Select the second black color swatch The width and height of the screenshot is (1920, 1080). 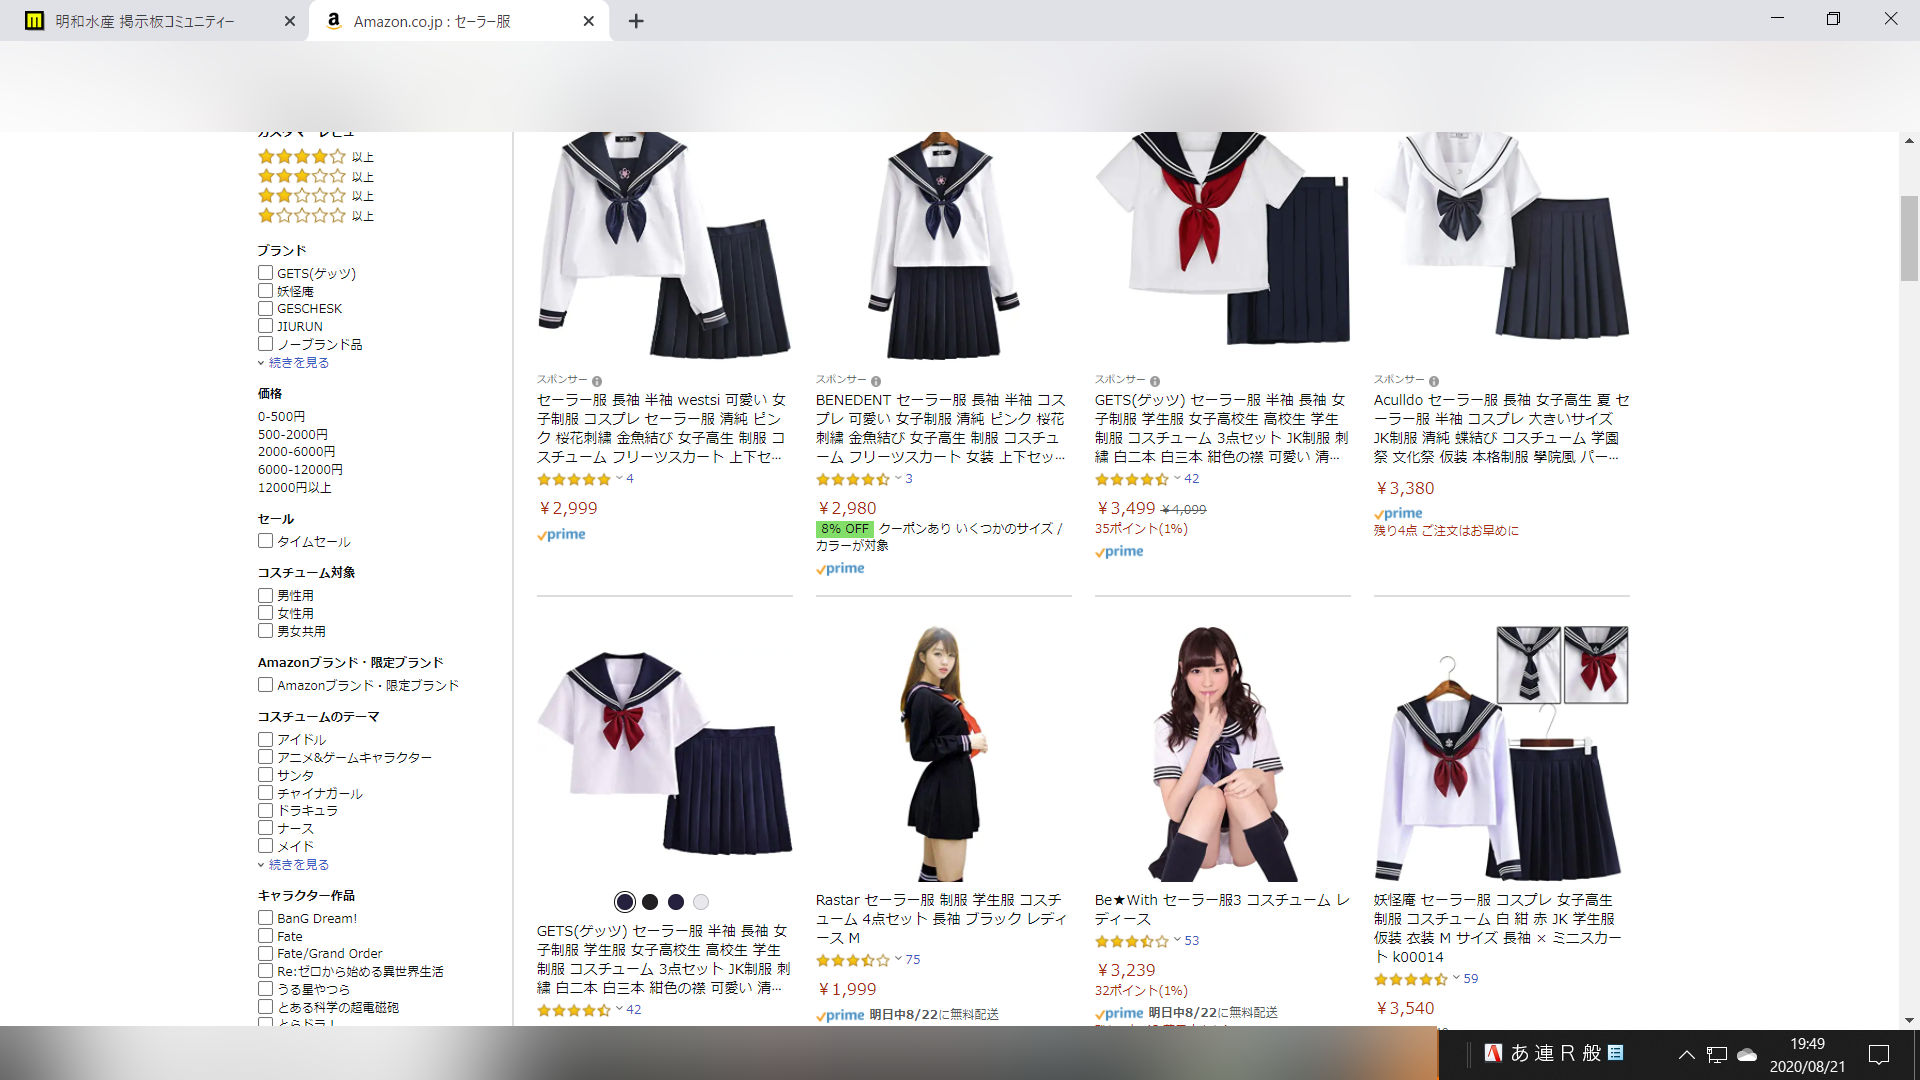point(650,902)
